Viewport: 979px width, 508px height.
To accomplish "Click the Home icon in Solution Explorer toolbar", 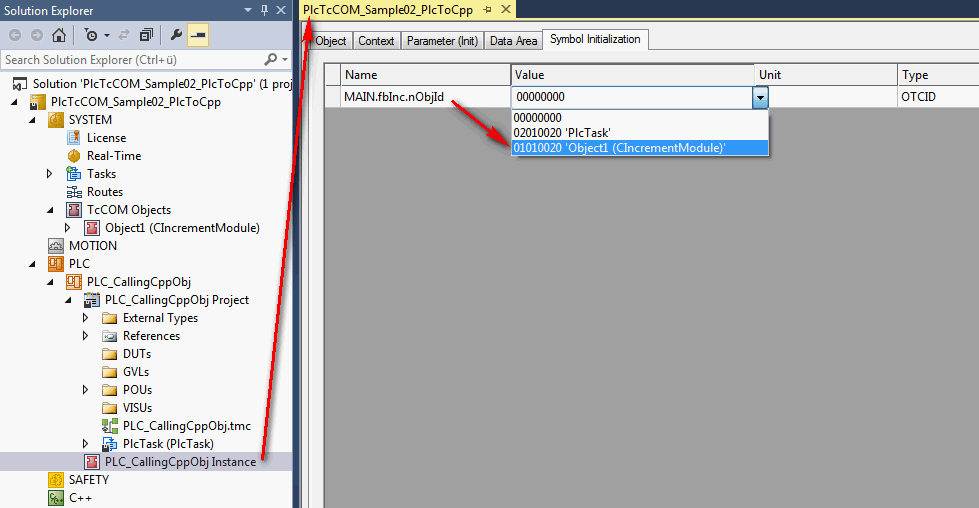I will click(59, 36).
